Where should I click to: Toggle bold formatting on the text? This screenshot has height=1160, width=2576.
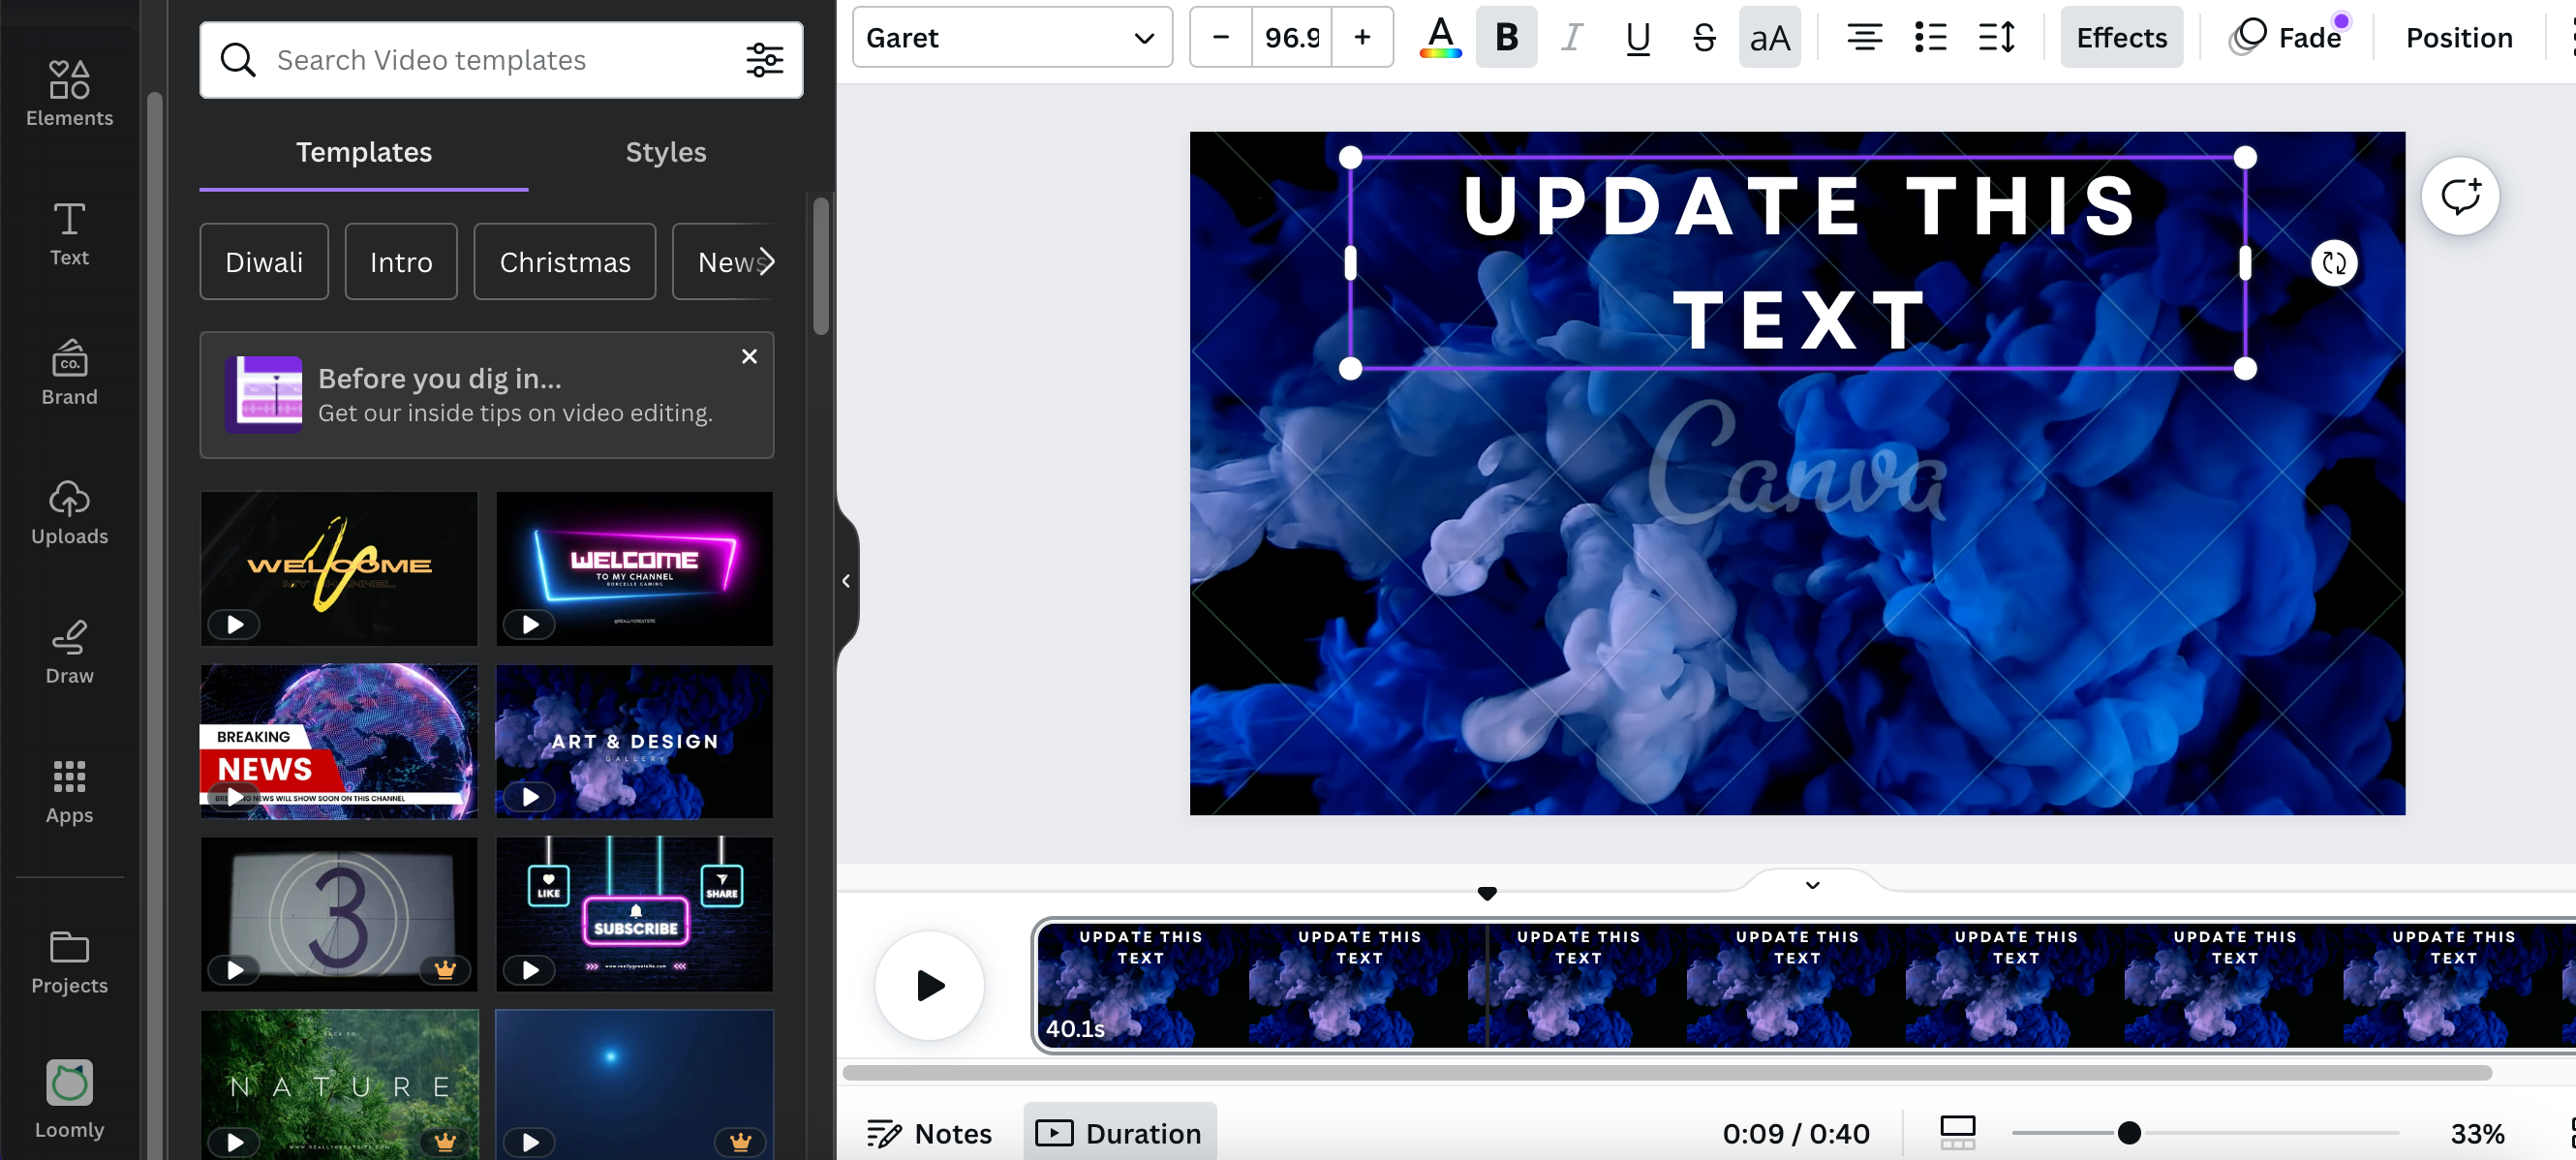1506,37
